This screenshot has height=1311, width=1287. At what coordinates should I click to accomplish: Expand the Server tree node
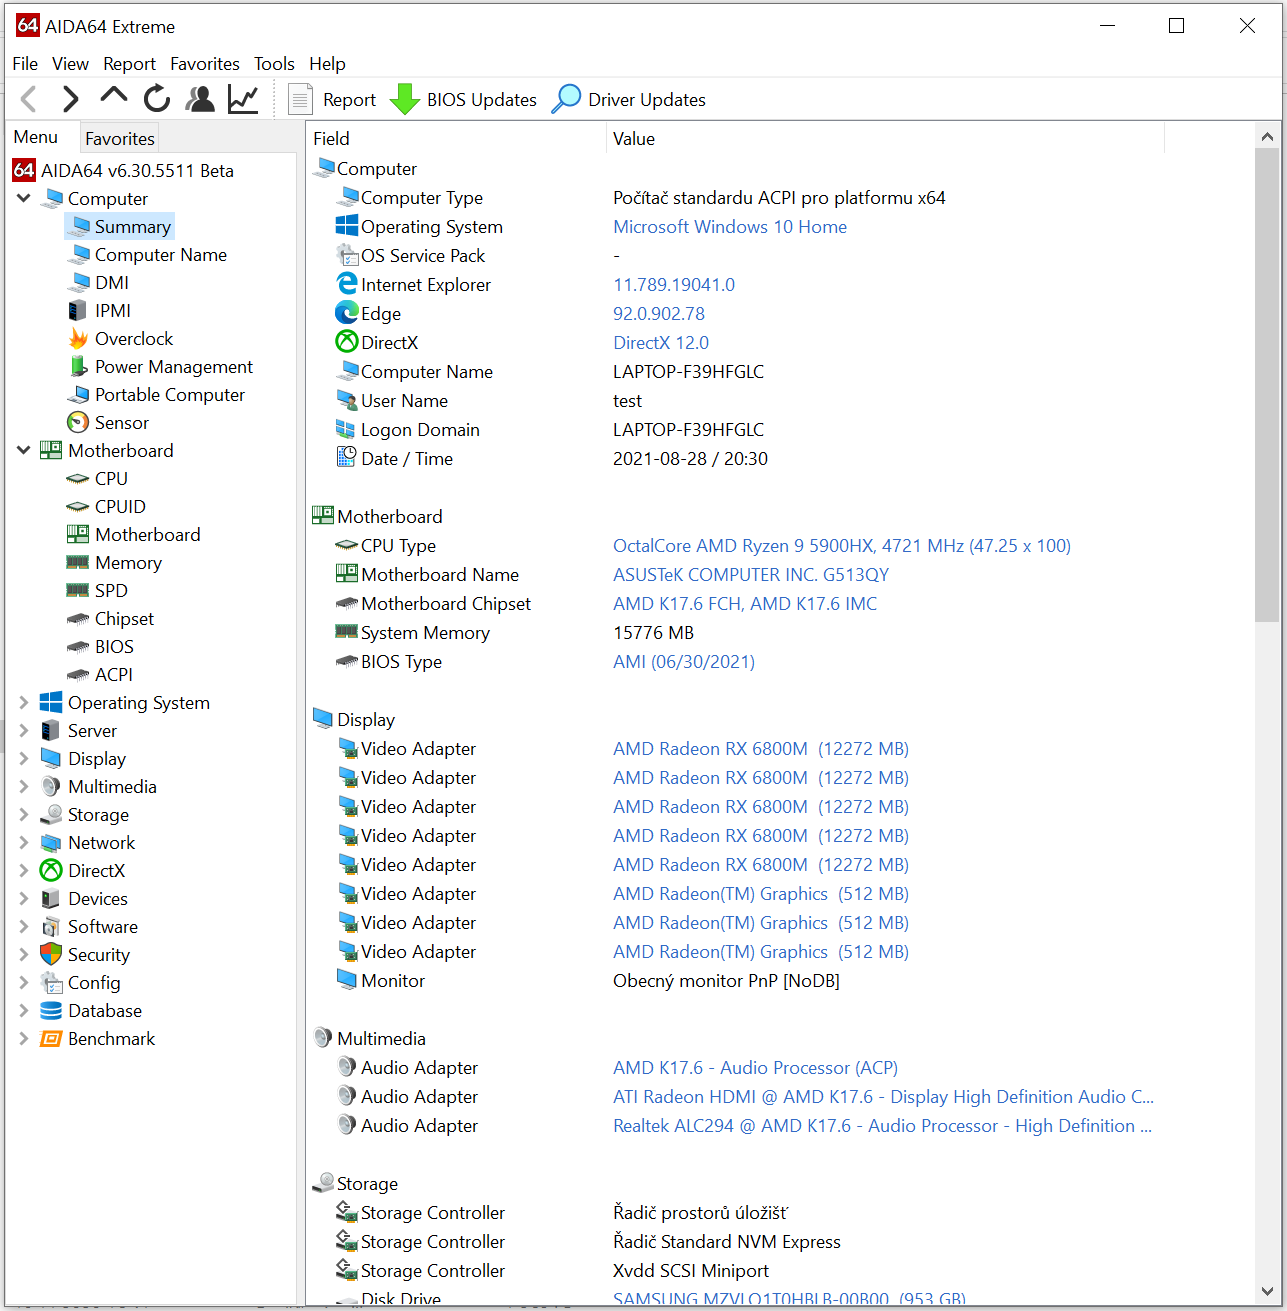click(24, 731)
